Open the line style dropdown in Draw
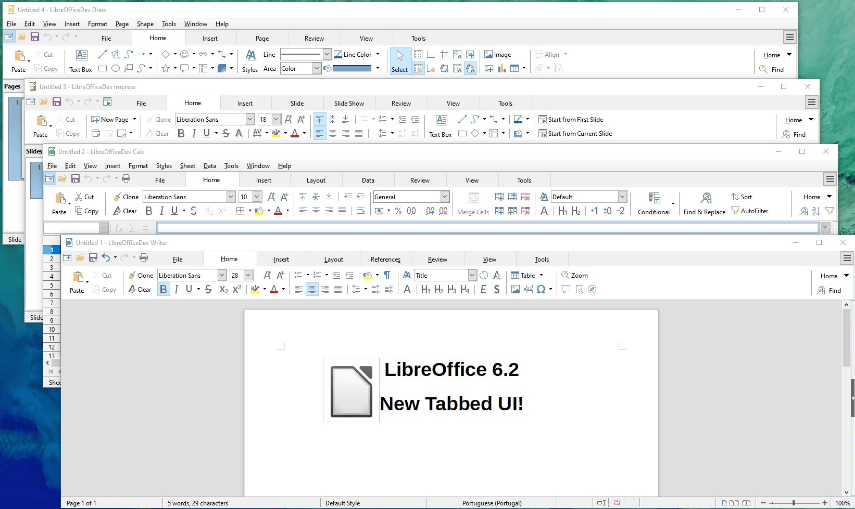Viewport: 855px width, 509px height. click(x=327, y=54)
